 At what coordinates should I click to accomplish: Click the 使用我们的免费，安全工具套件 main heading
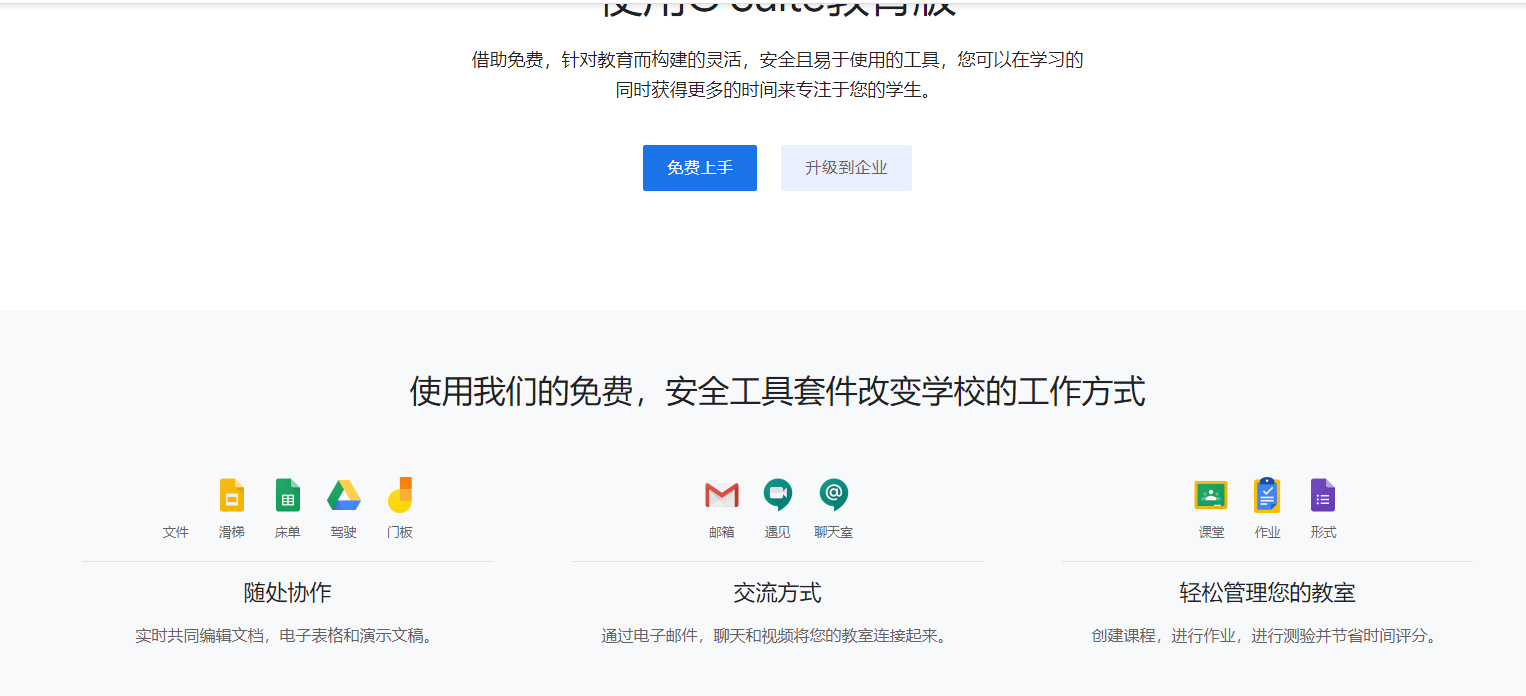pyautogui.click(x=778, y=391)
